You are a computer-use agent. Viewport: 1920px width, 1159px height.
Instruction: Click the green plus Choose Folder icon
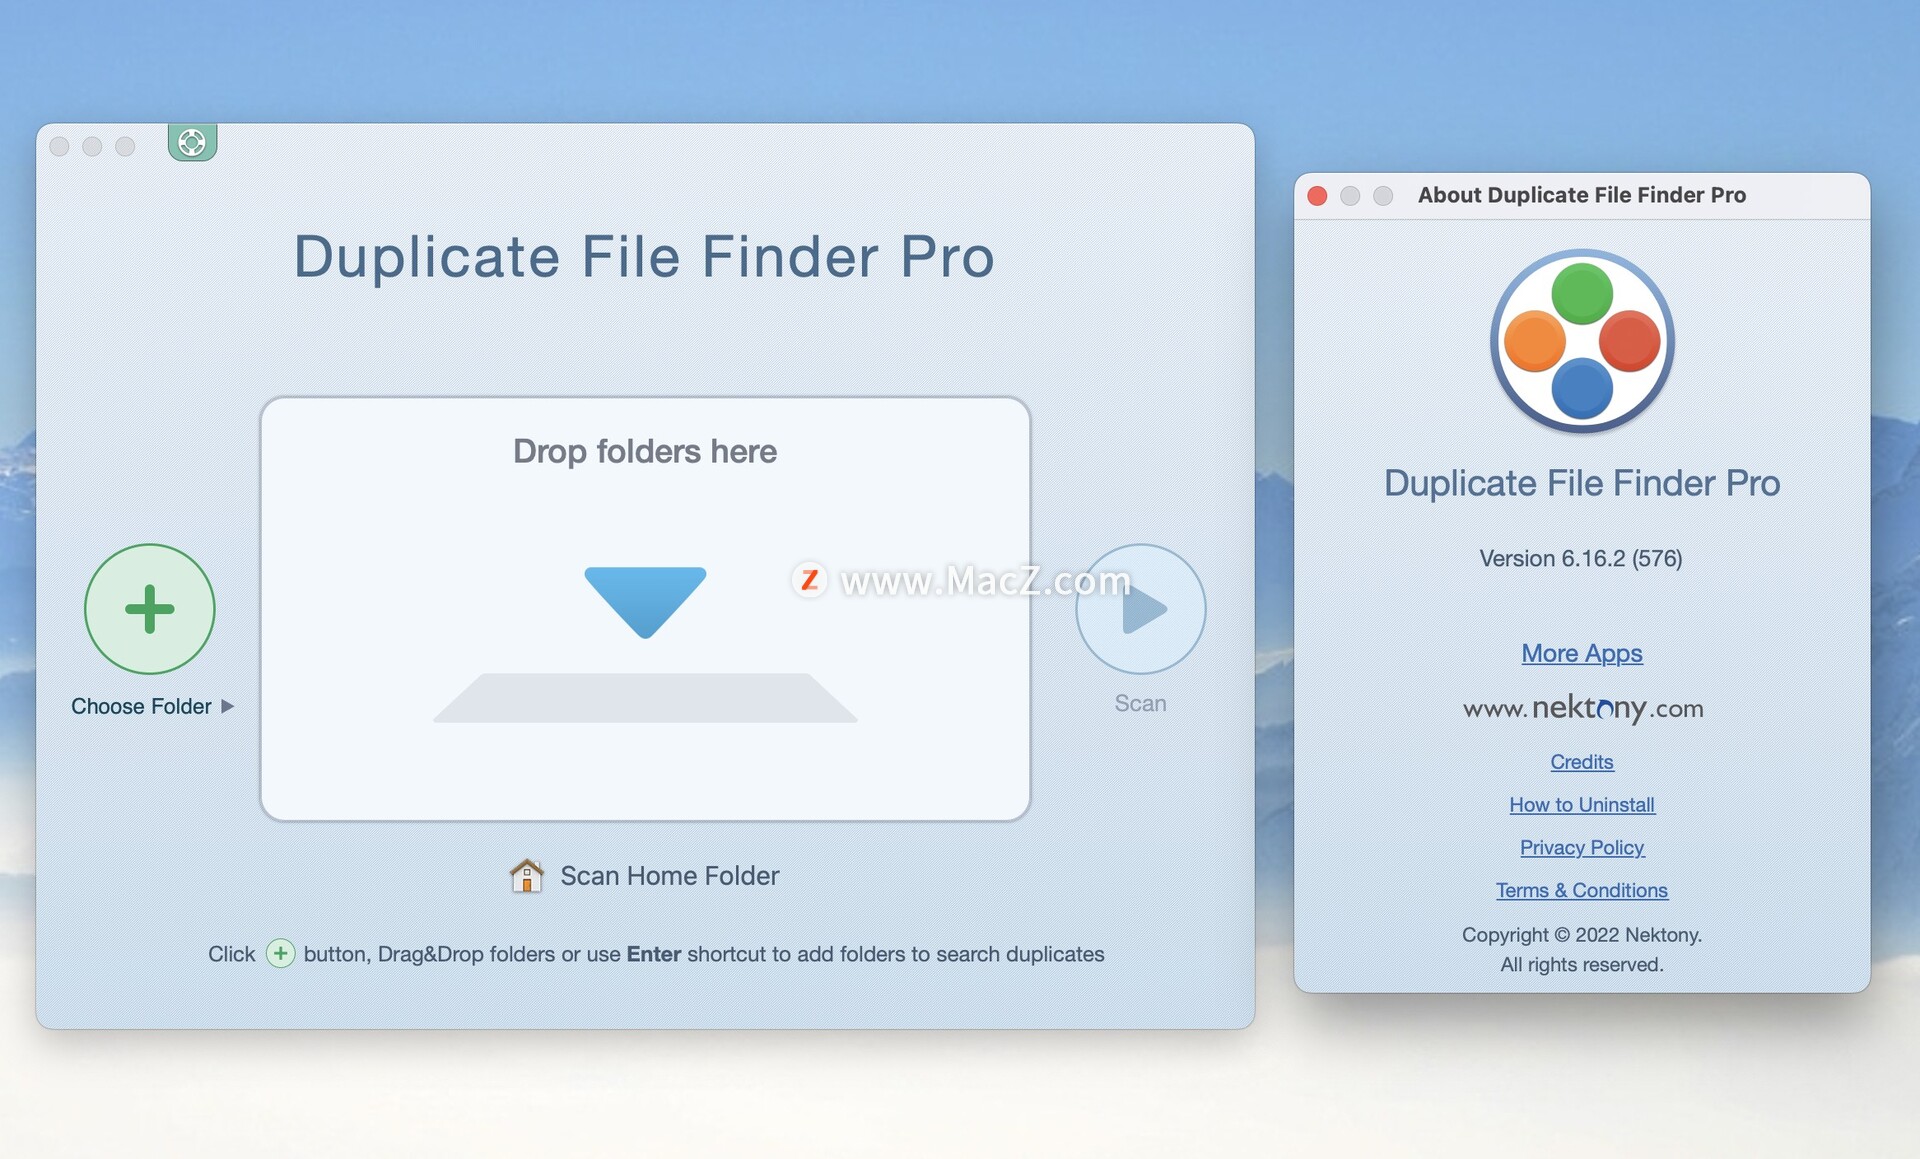(148, 609)
